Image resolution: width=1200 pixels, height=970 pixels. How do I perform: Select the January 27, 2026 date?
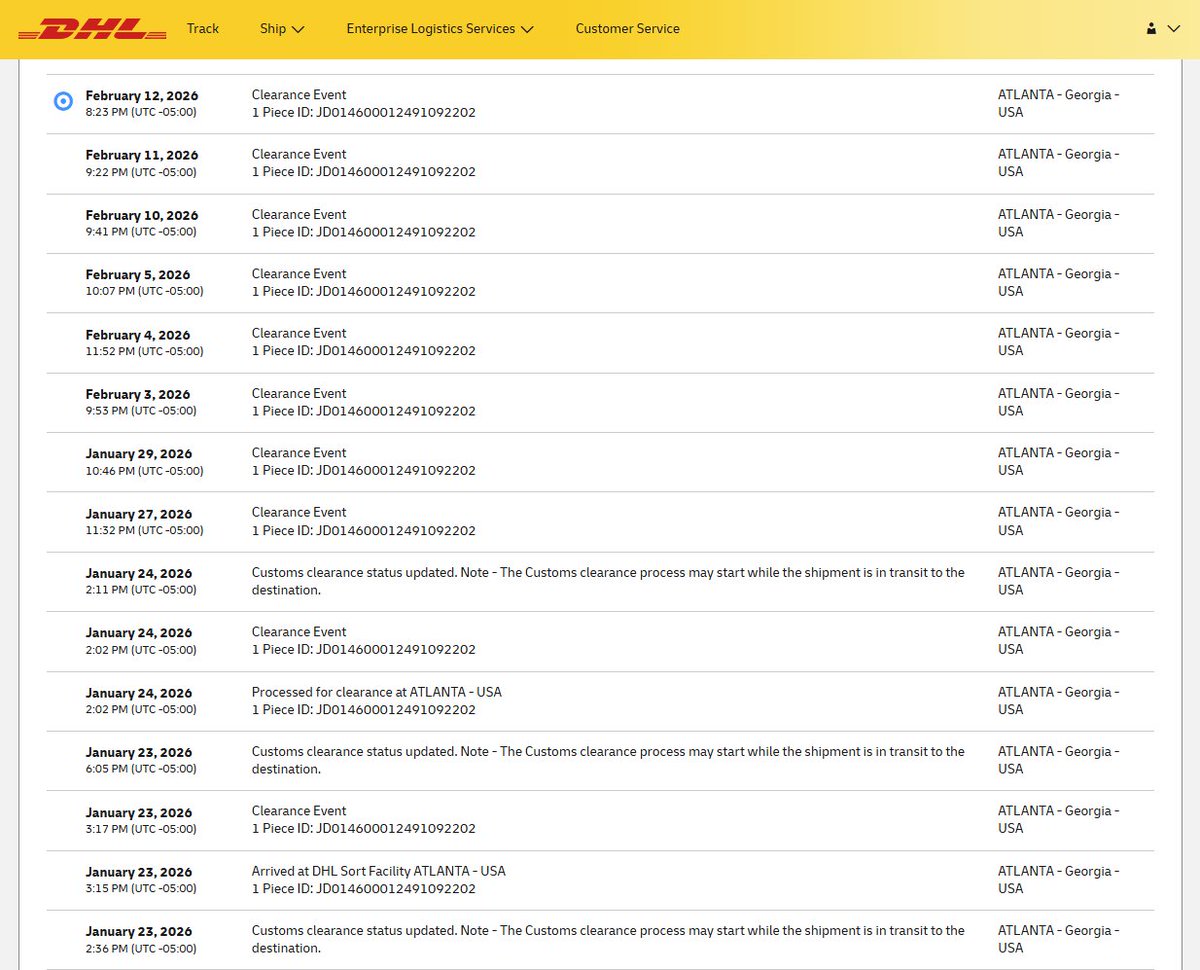tap(139, 514)
